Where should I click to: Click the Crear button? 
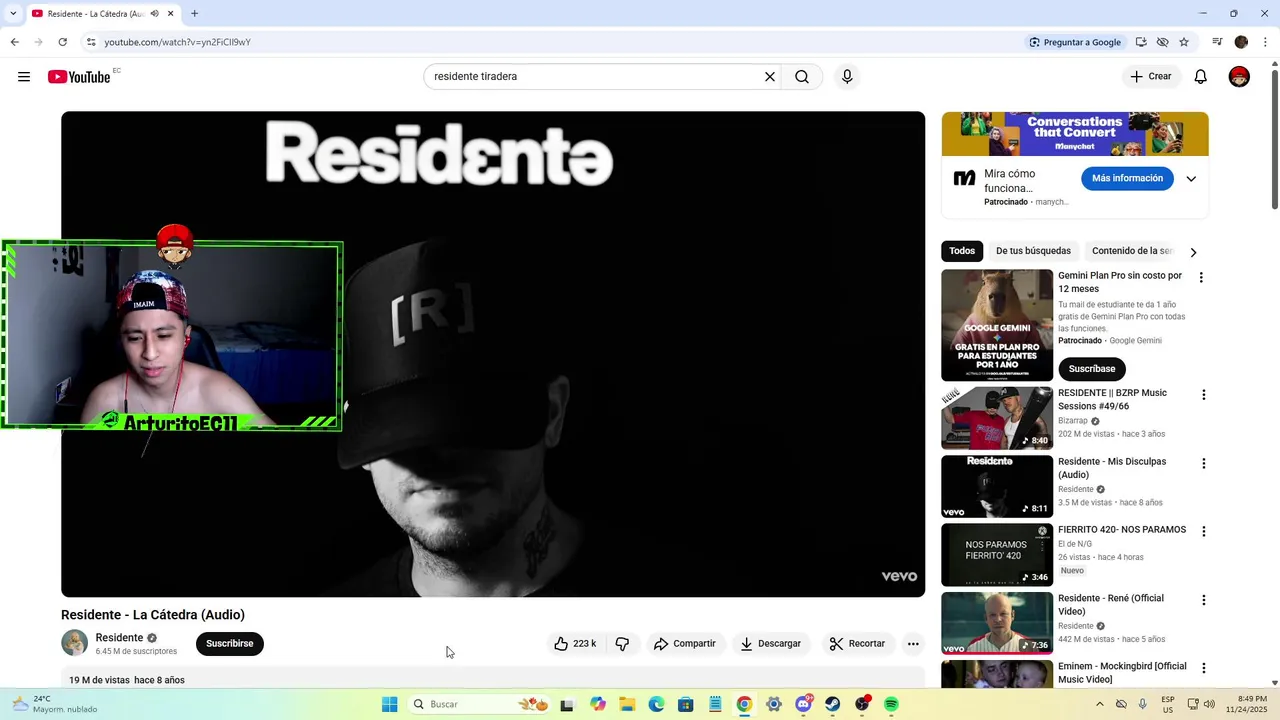(x=1151, y=77)
